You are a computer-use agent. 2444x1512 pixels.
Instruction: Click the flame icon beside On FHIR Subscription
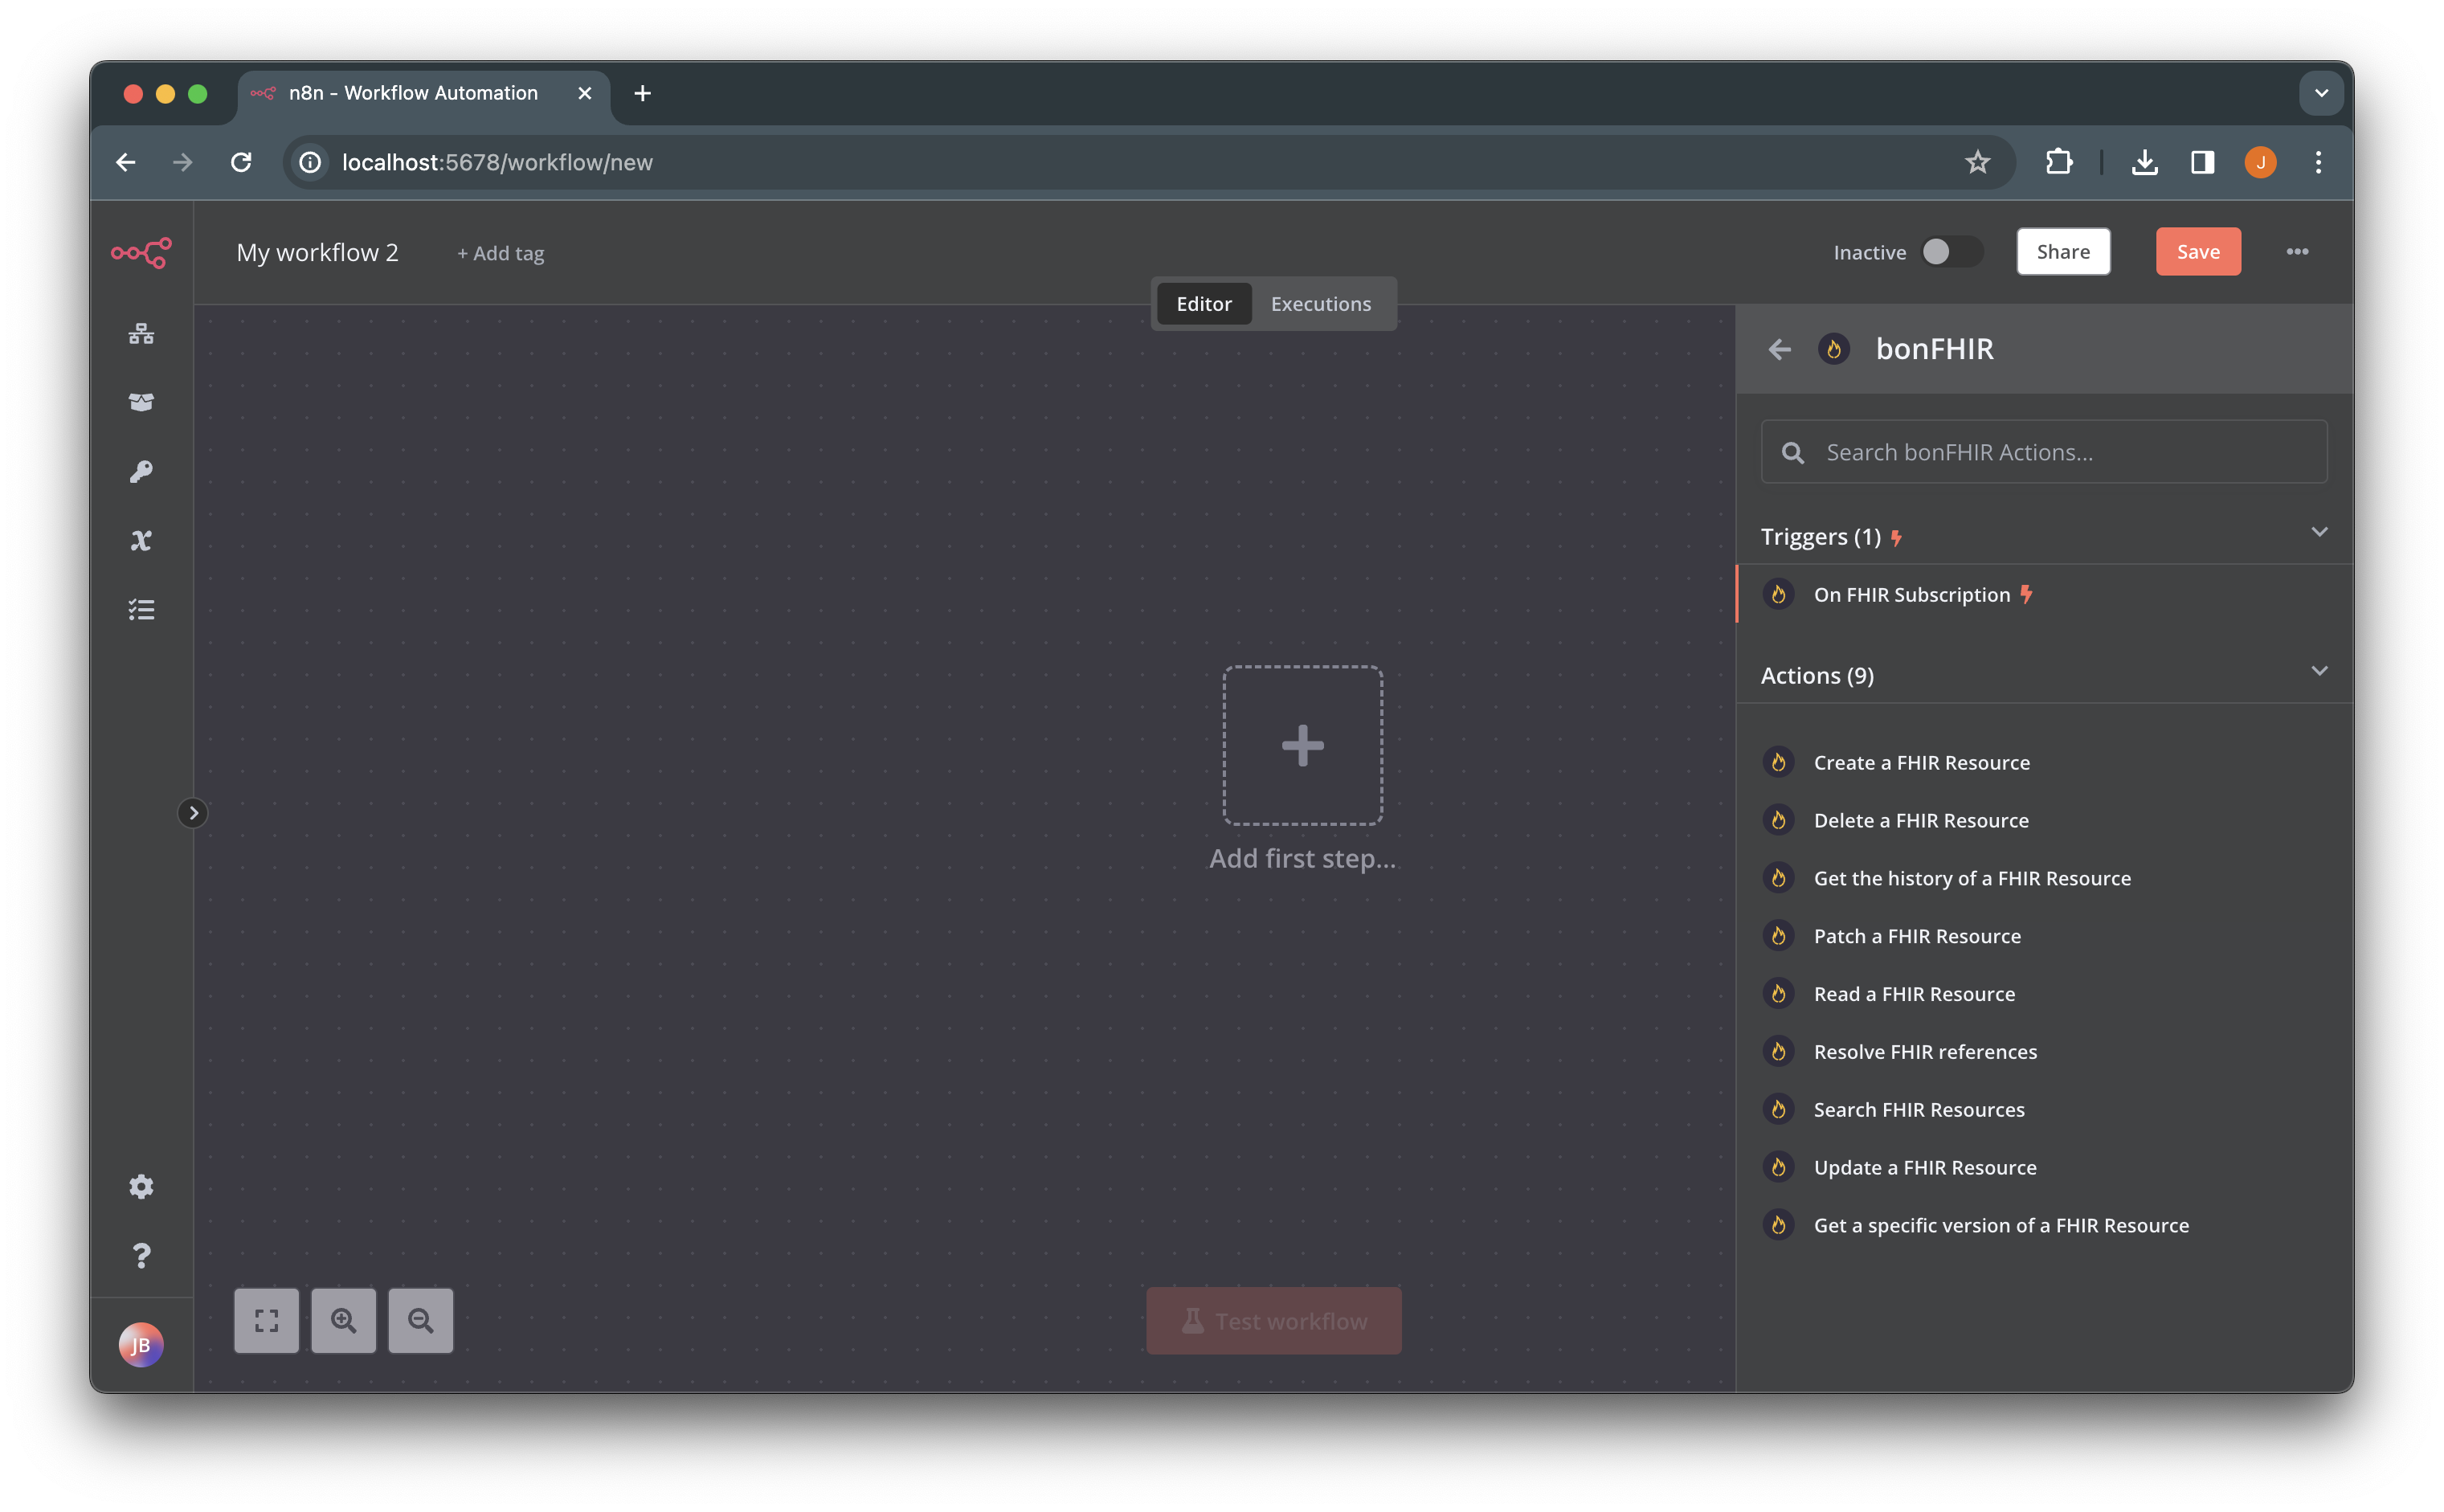(x=1779, y=595)
